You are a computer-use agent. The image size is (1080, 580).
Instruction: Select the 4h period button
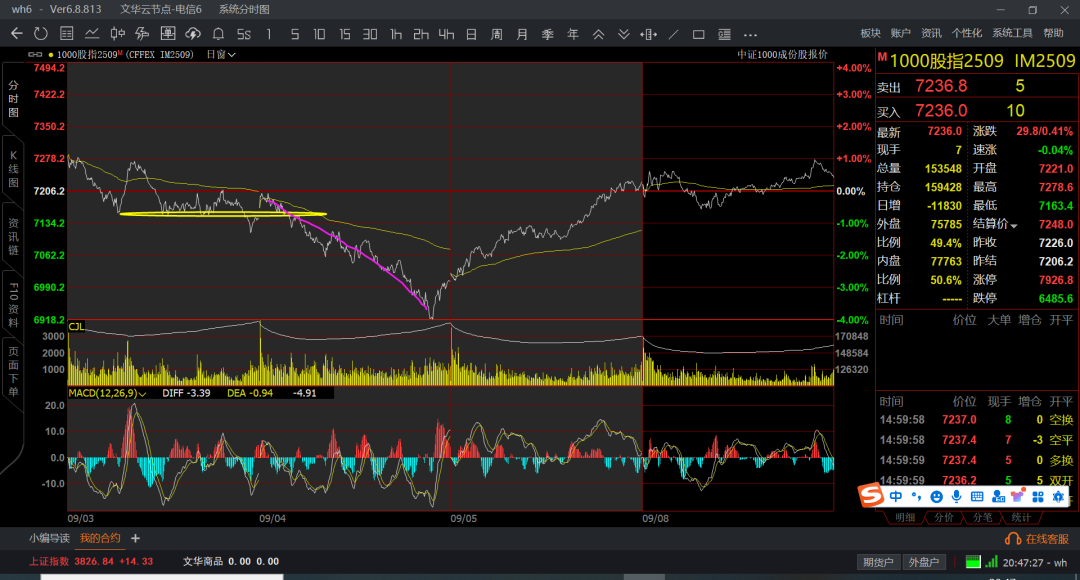pyautogui.click(x=446, y=34)
